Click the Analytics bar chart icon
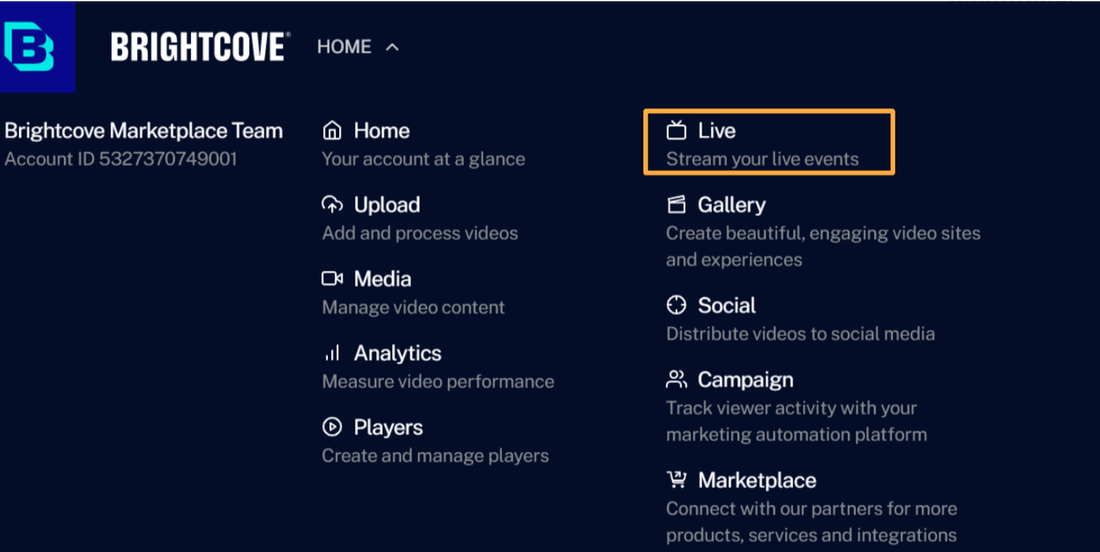 tap(332, 353)
